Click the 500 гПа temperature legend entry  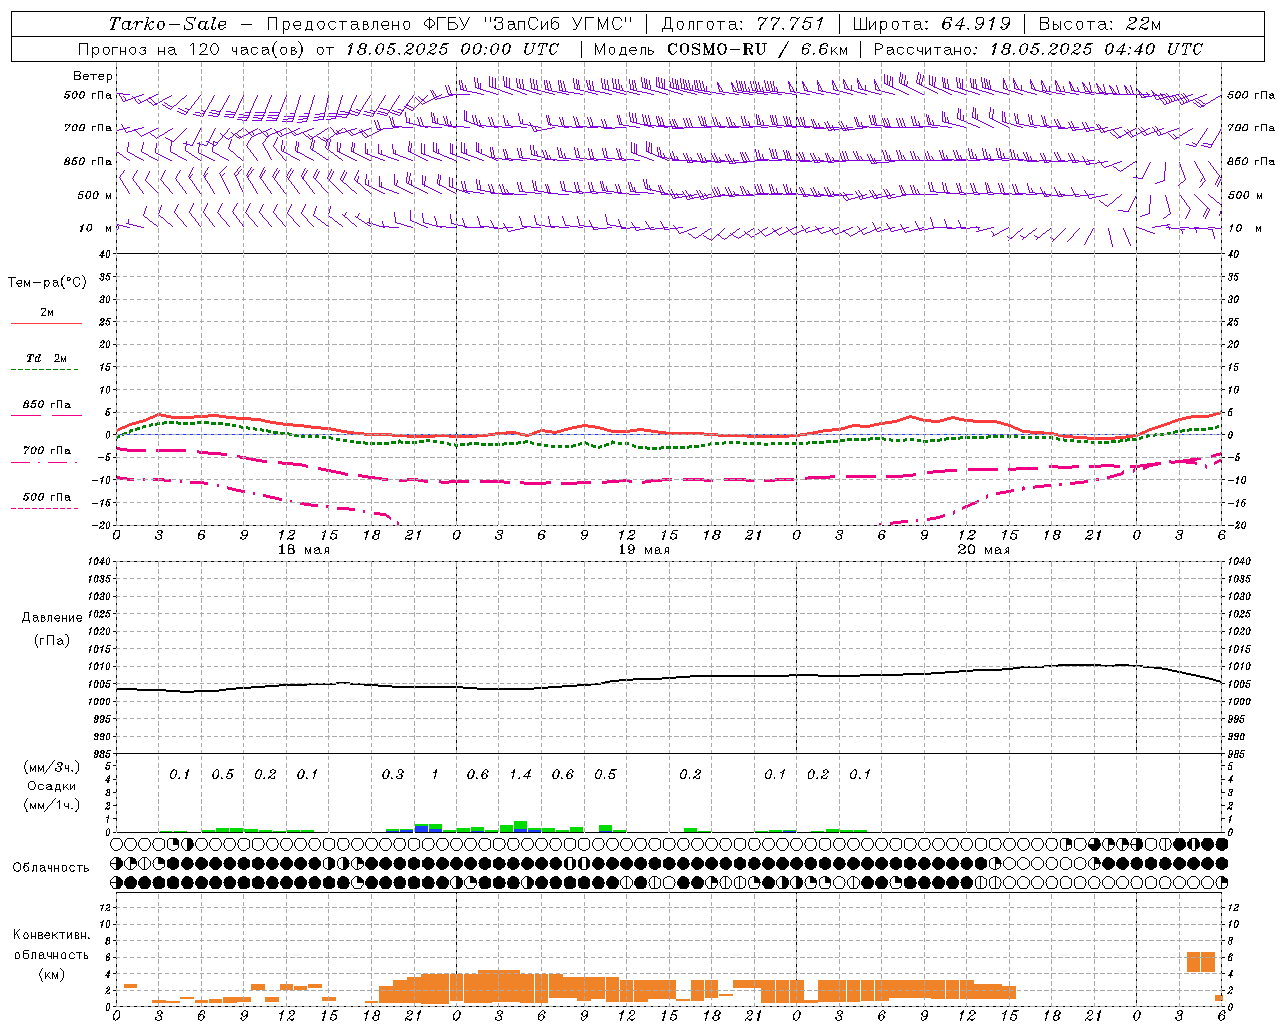click(x=47, y=497)
